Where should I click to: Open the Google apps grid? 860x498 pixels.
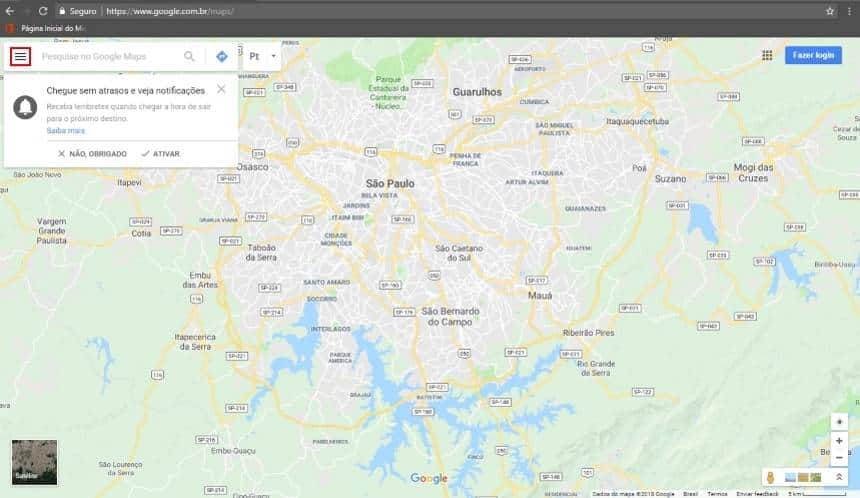767,55
